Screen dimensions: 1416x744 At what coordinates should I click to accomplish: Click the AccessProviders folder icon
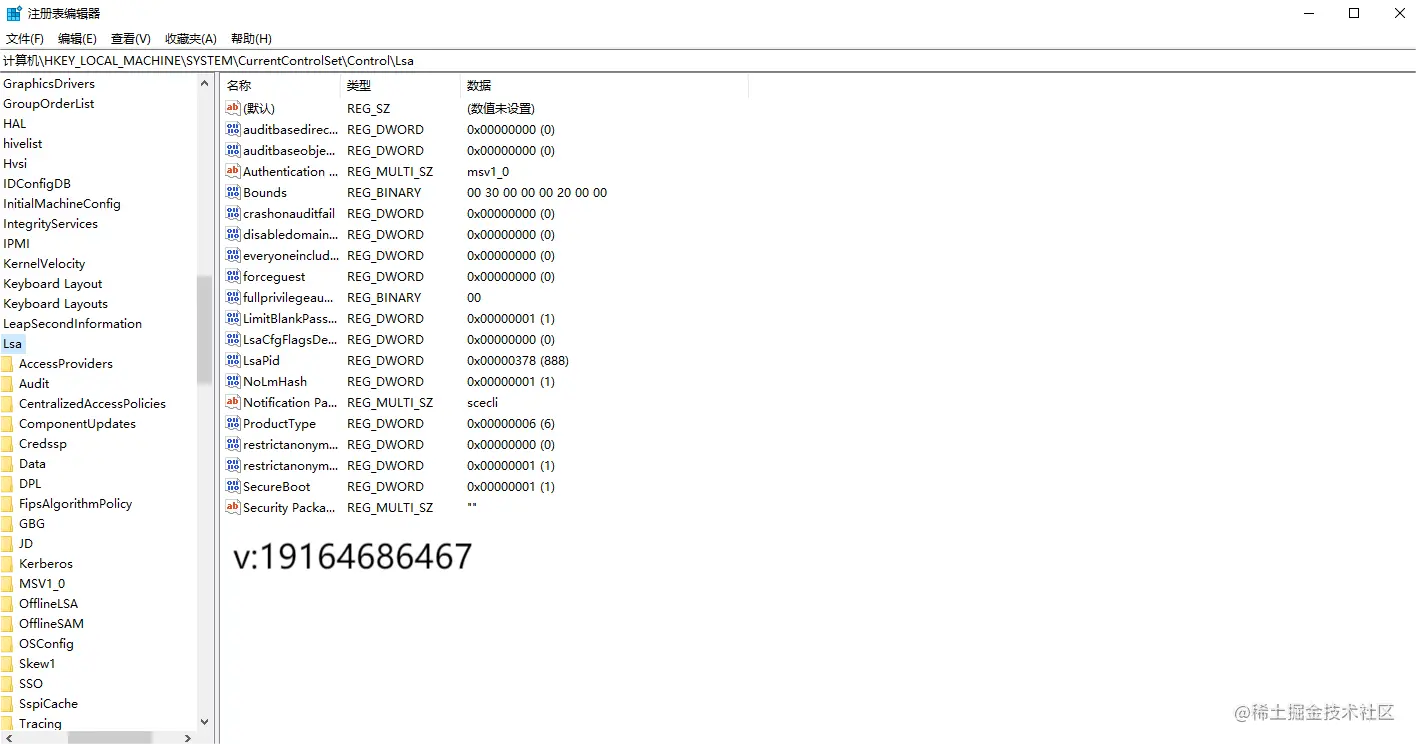(x=7, y=364)
